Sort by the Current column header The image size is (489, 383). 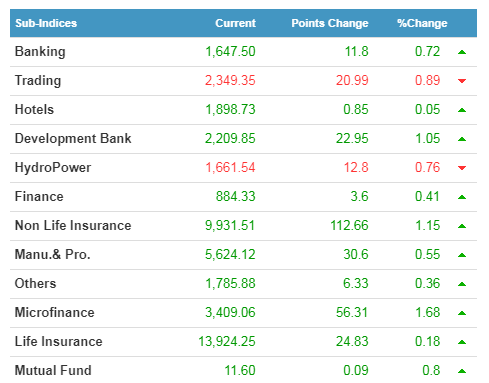235,23
